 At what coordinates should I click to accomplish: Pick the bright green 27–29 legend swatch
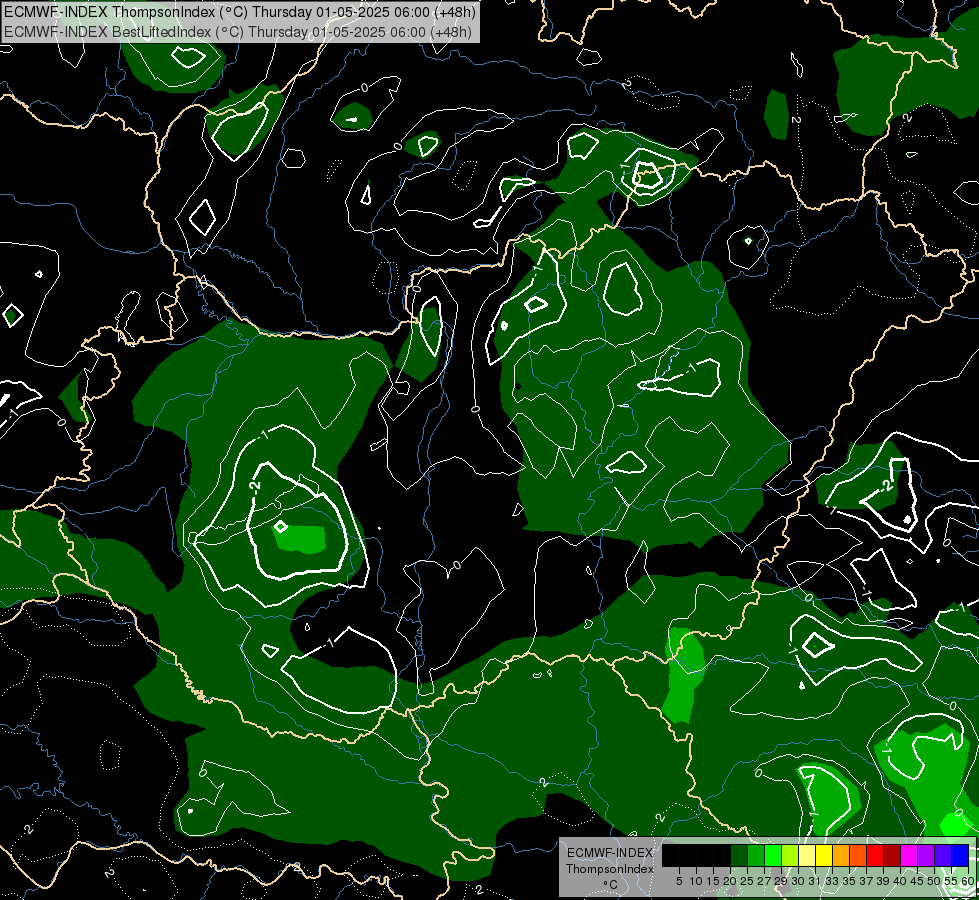click(x=773, y=855)
